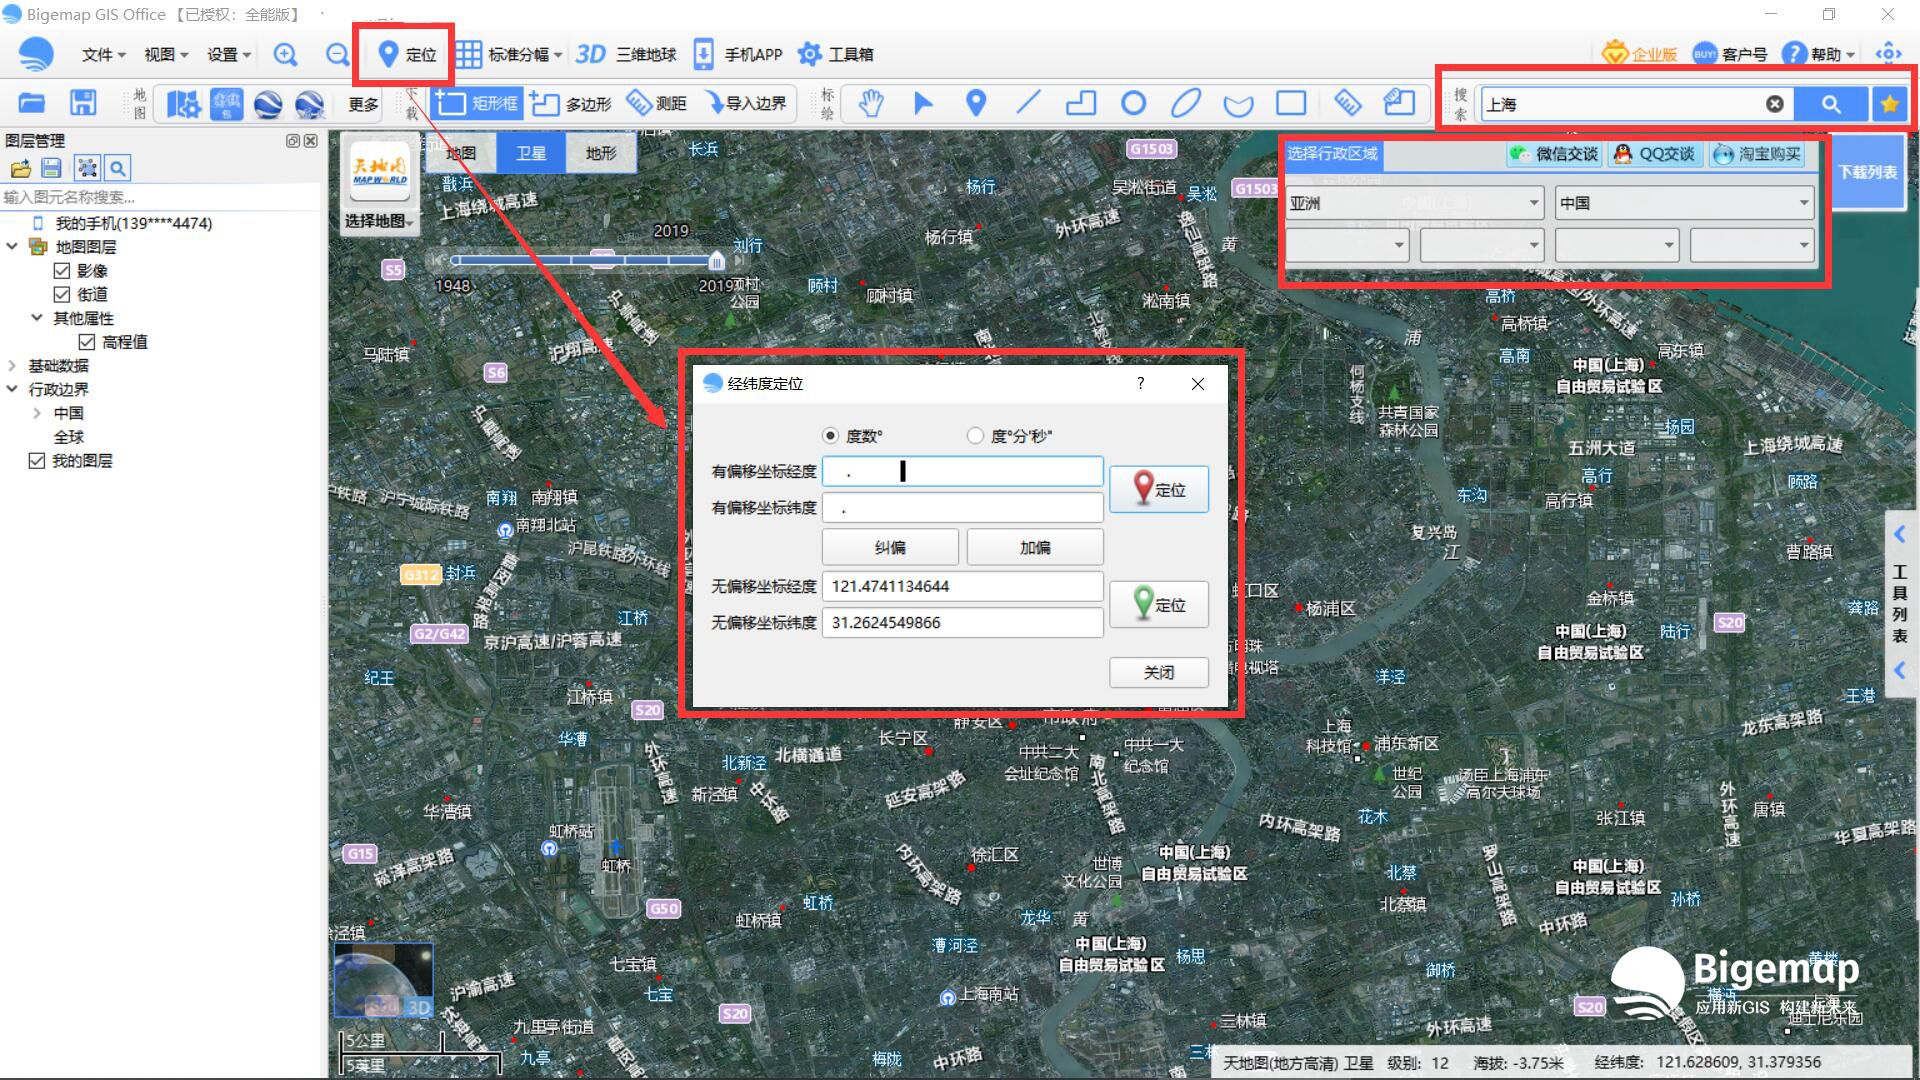
Task: Click 导入边界 import boundary
Action: [x=745, y=103]
